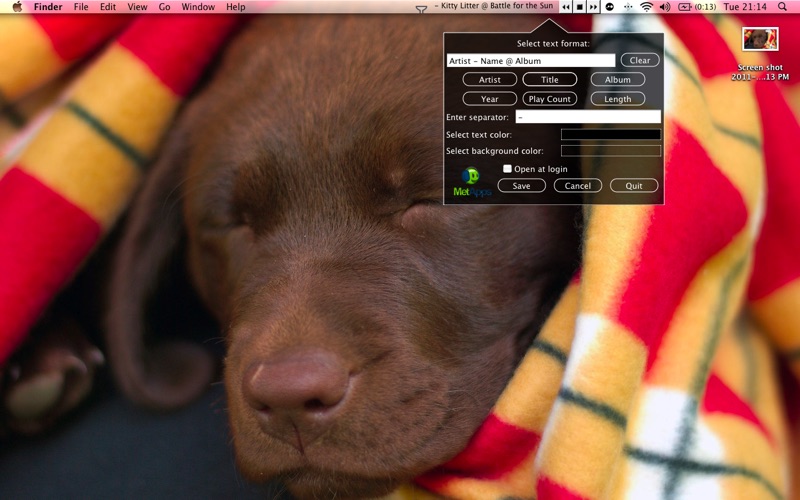Quit the menu bar app
Viewport: 800px width, 500px height.
634,186
